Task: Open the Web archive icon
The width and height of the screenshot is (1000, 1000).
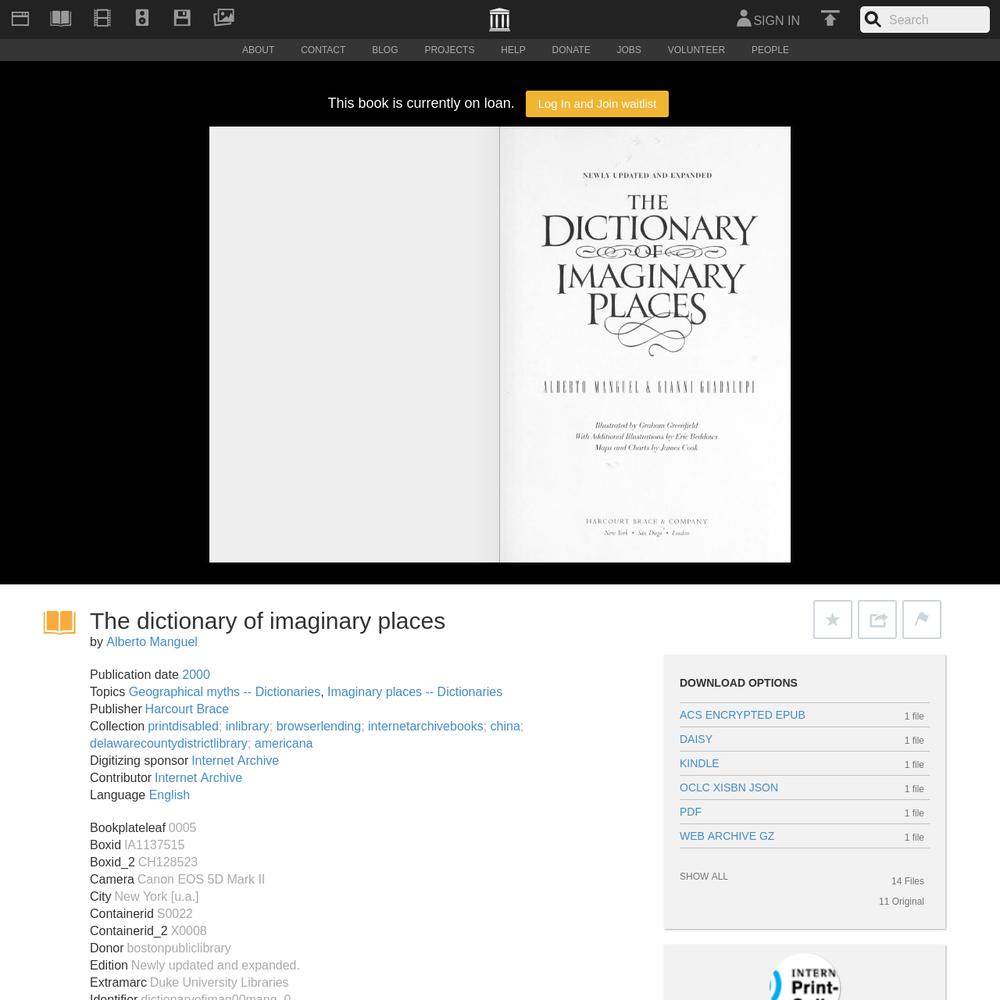Action: click(20, 18)
